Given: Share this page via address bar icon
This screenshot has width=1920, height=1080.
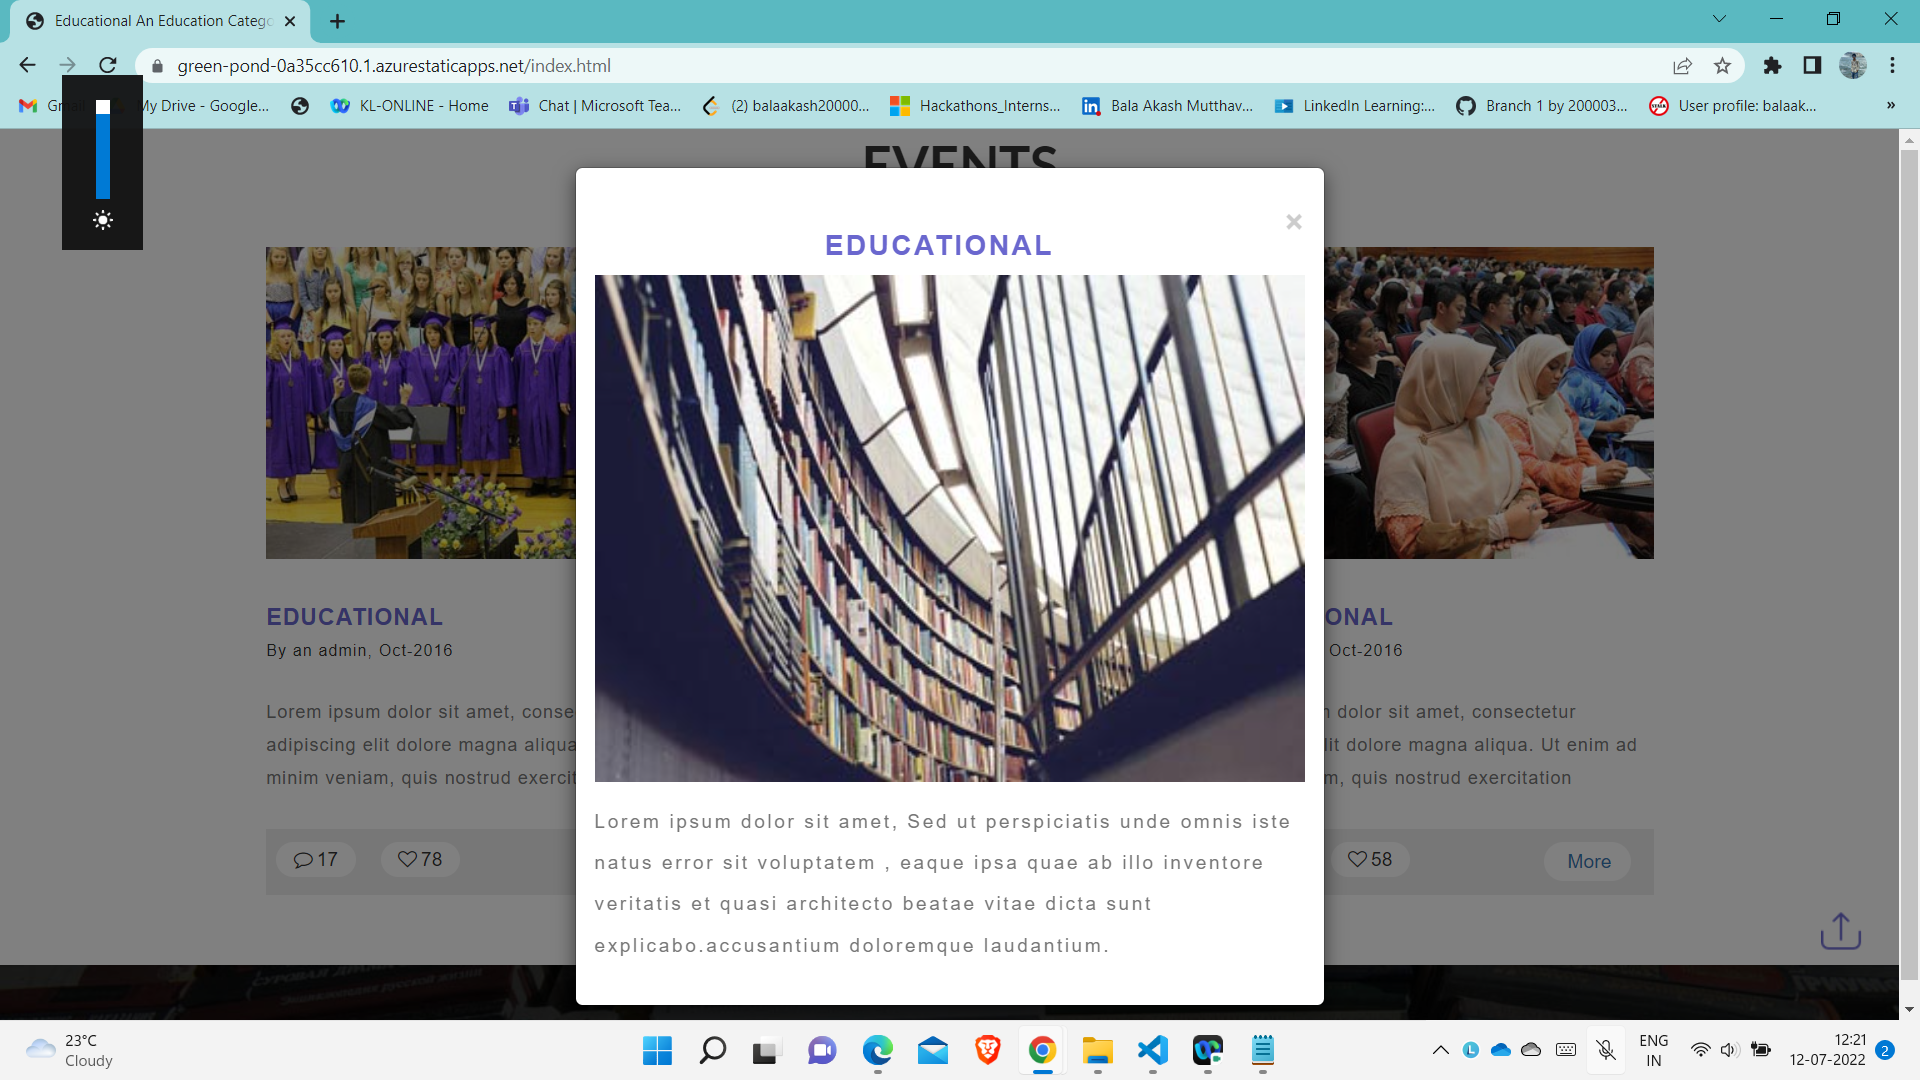Looking at the screenshot, I should click(1682, 66).
